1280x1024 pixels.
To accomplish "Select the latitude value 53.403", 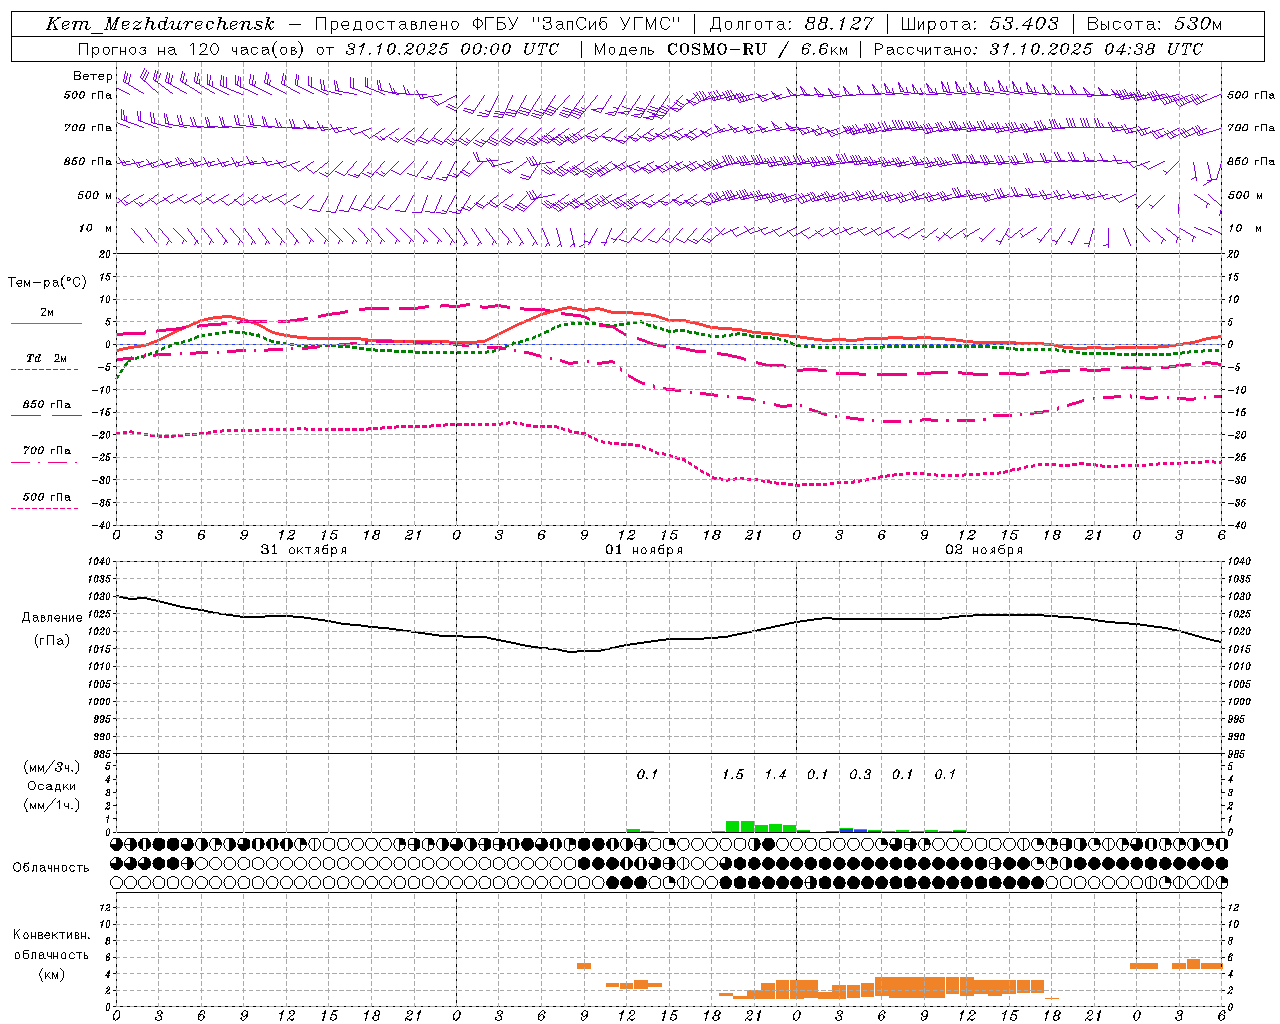I will click(x=1025, y=24).
